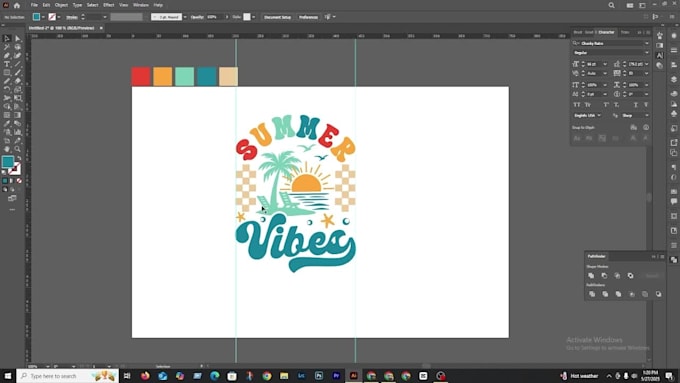Choose the Zoom tool
The width and height of the screenshot is (680, 383).
click(x=18, y=149)
